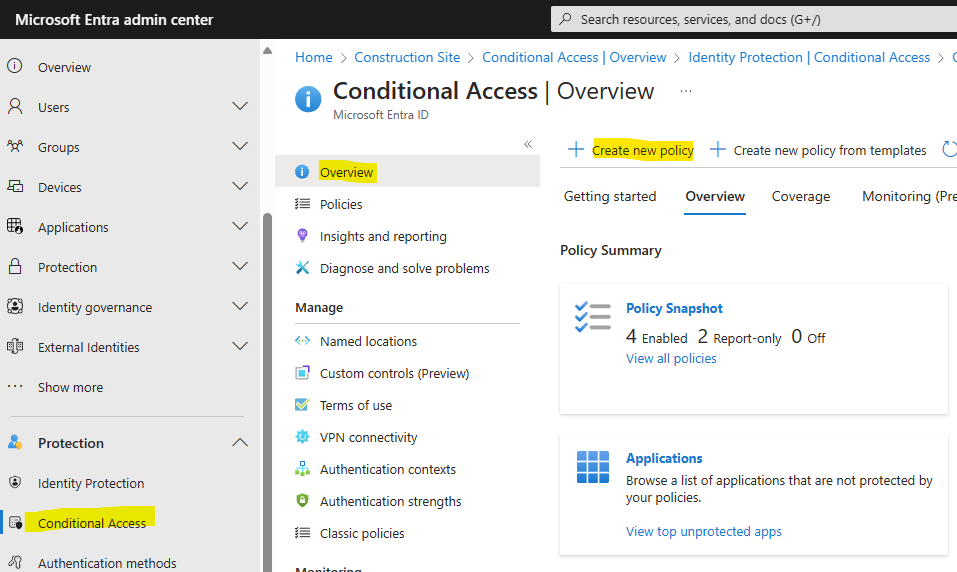Click the Groups people icon
The height and width of the screenshot is (572, 957).
15,147
